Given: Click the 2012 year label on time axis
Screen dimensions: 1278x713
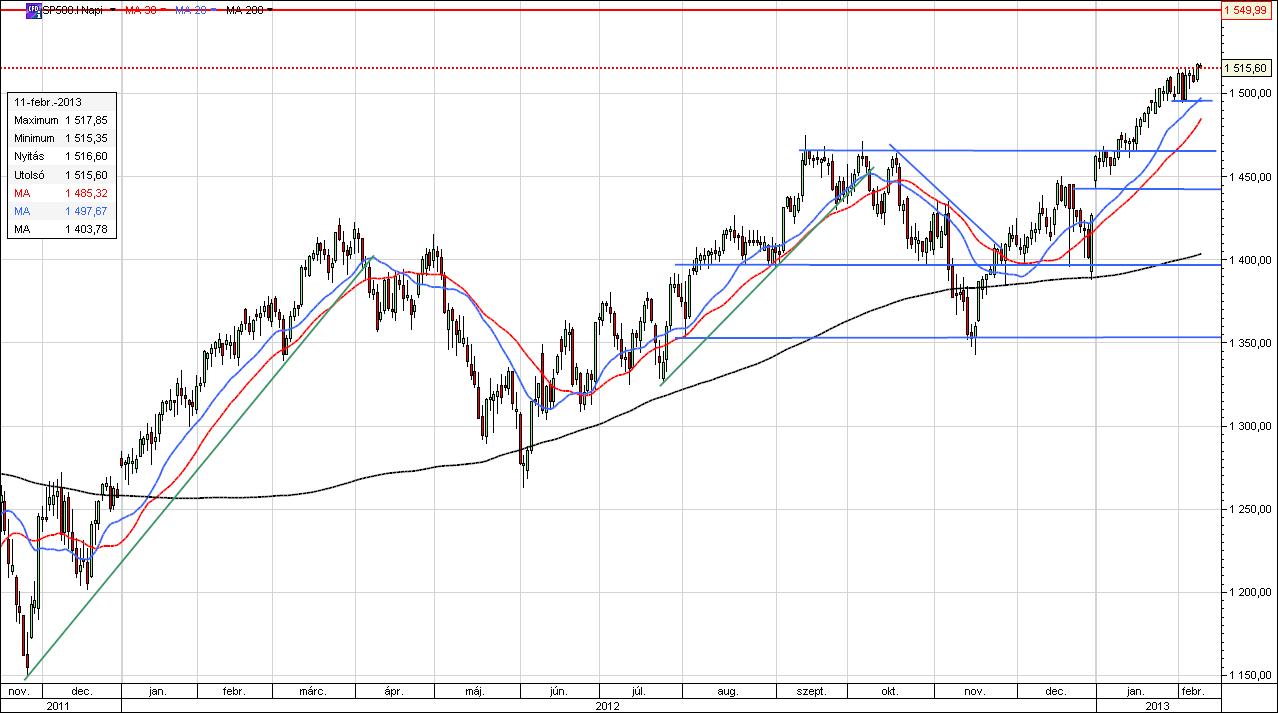Looking at the screenshot, I should pyautogui.click(x=607, y=705).
